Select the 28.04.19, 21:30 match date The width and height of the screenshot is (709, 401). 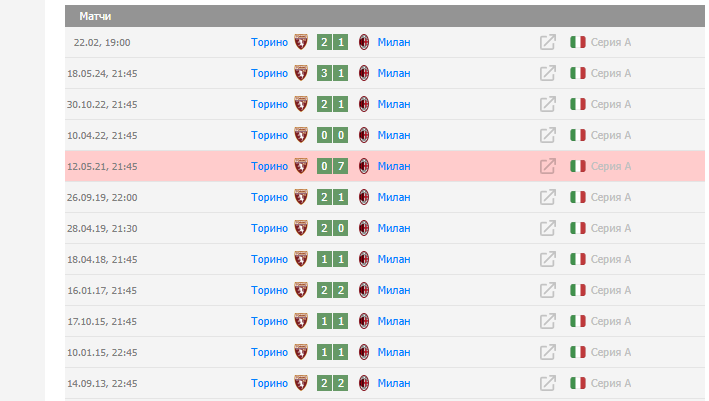(102, 228)
